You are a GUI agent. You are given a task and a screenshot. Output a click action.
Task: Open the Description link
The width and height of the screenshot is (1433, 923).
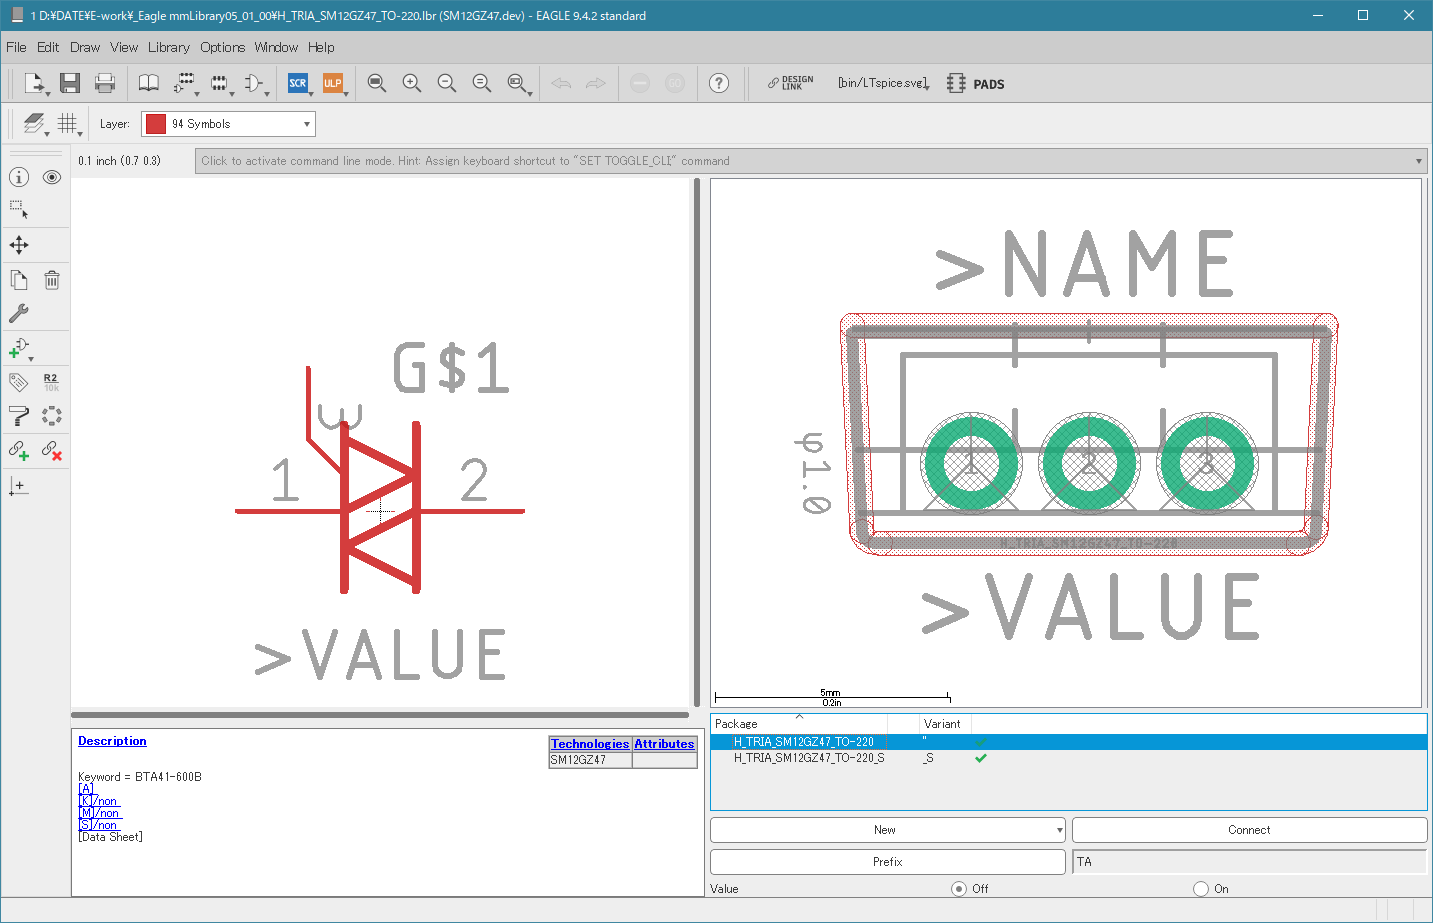112,741
